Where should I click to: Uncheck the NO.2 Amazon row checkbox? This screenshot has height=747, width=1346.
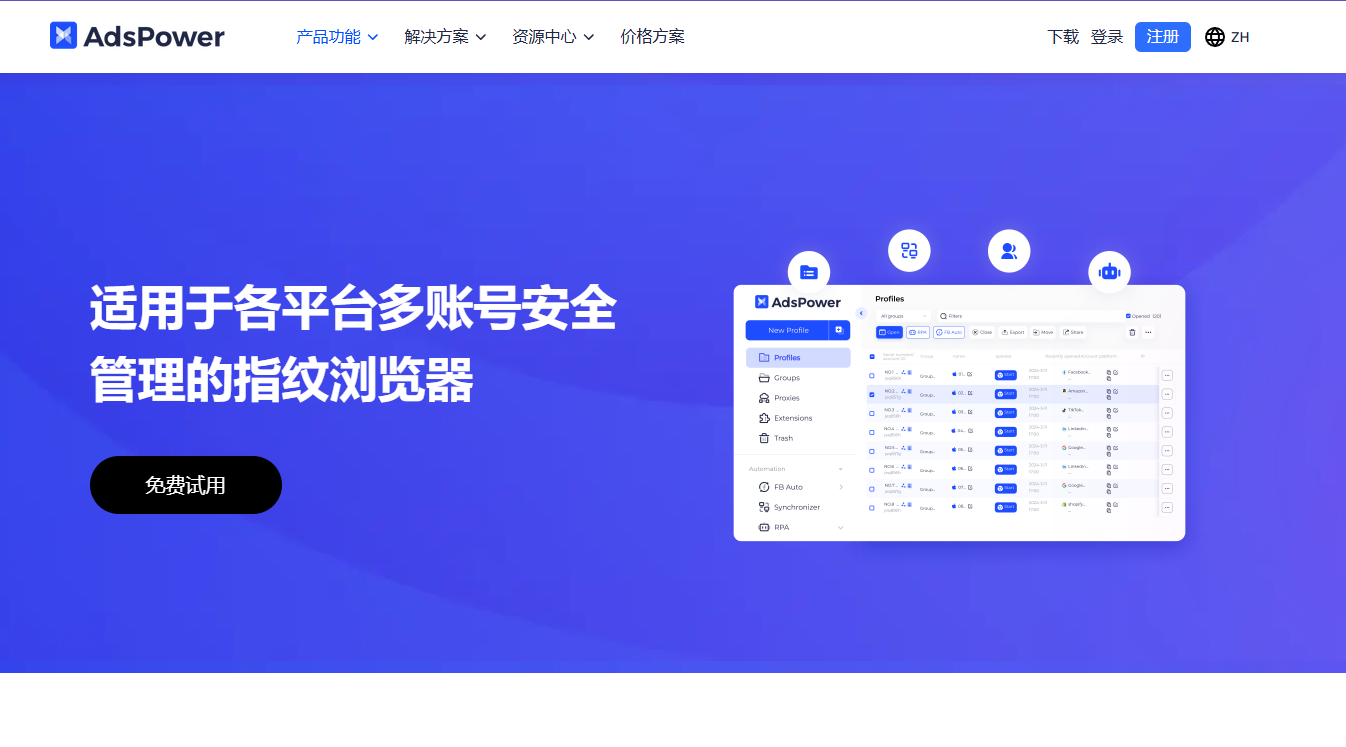pyautogui.click(x=872, y=394)
